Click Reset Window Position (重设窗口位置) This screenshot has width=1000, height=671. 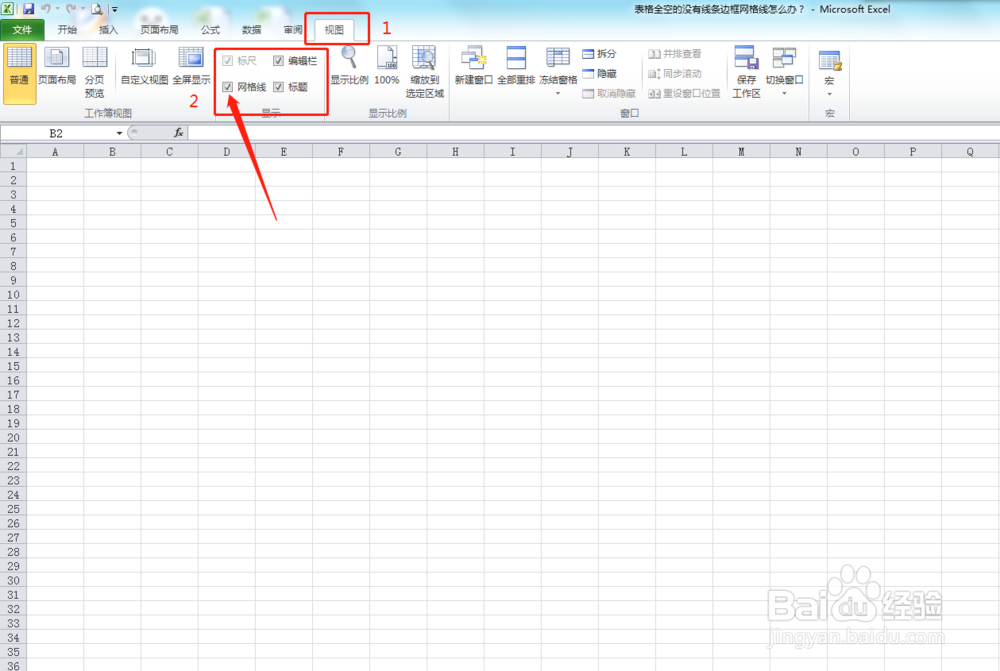click(x=684, y=94)
